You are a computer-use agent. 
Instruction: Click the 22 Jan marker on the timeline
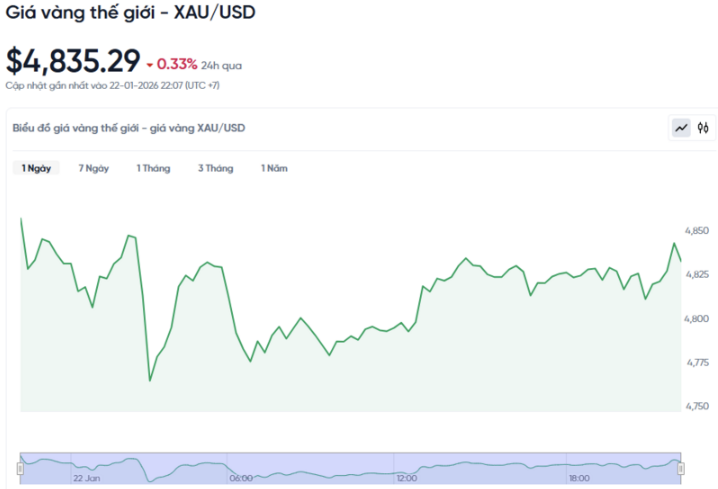click(x=86, y=479)
